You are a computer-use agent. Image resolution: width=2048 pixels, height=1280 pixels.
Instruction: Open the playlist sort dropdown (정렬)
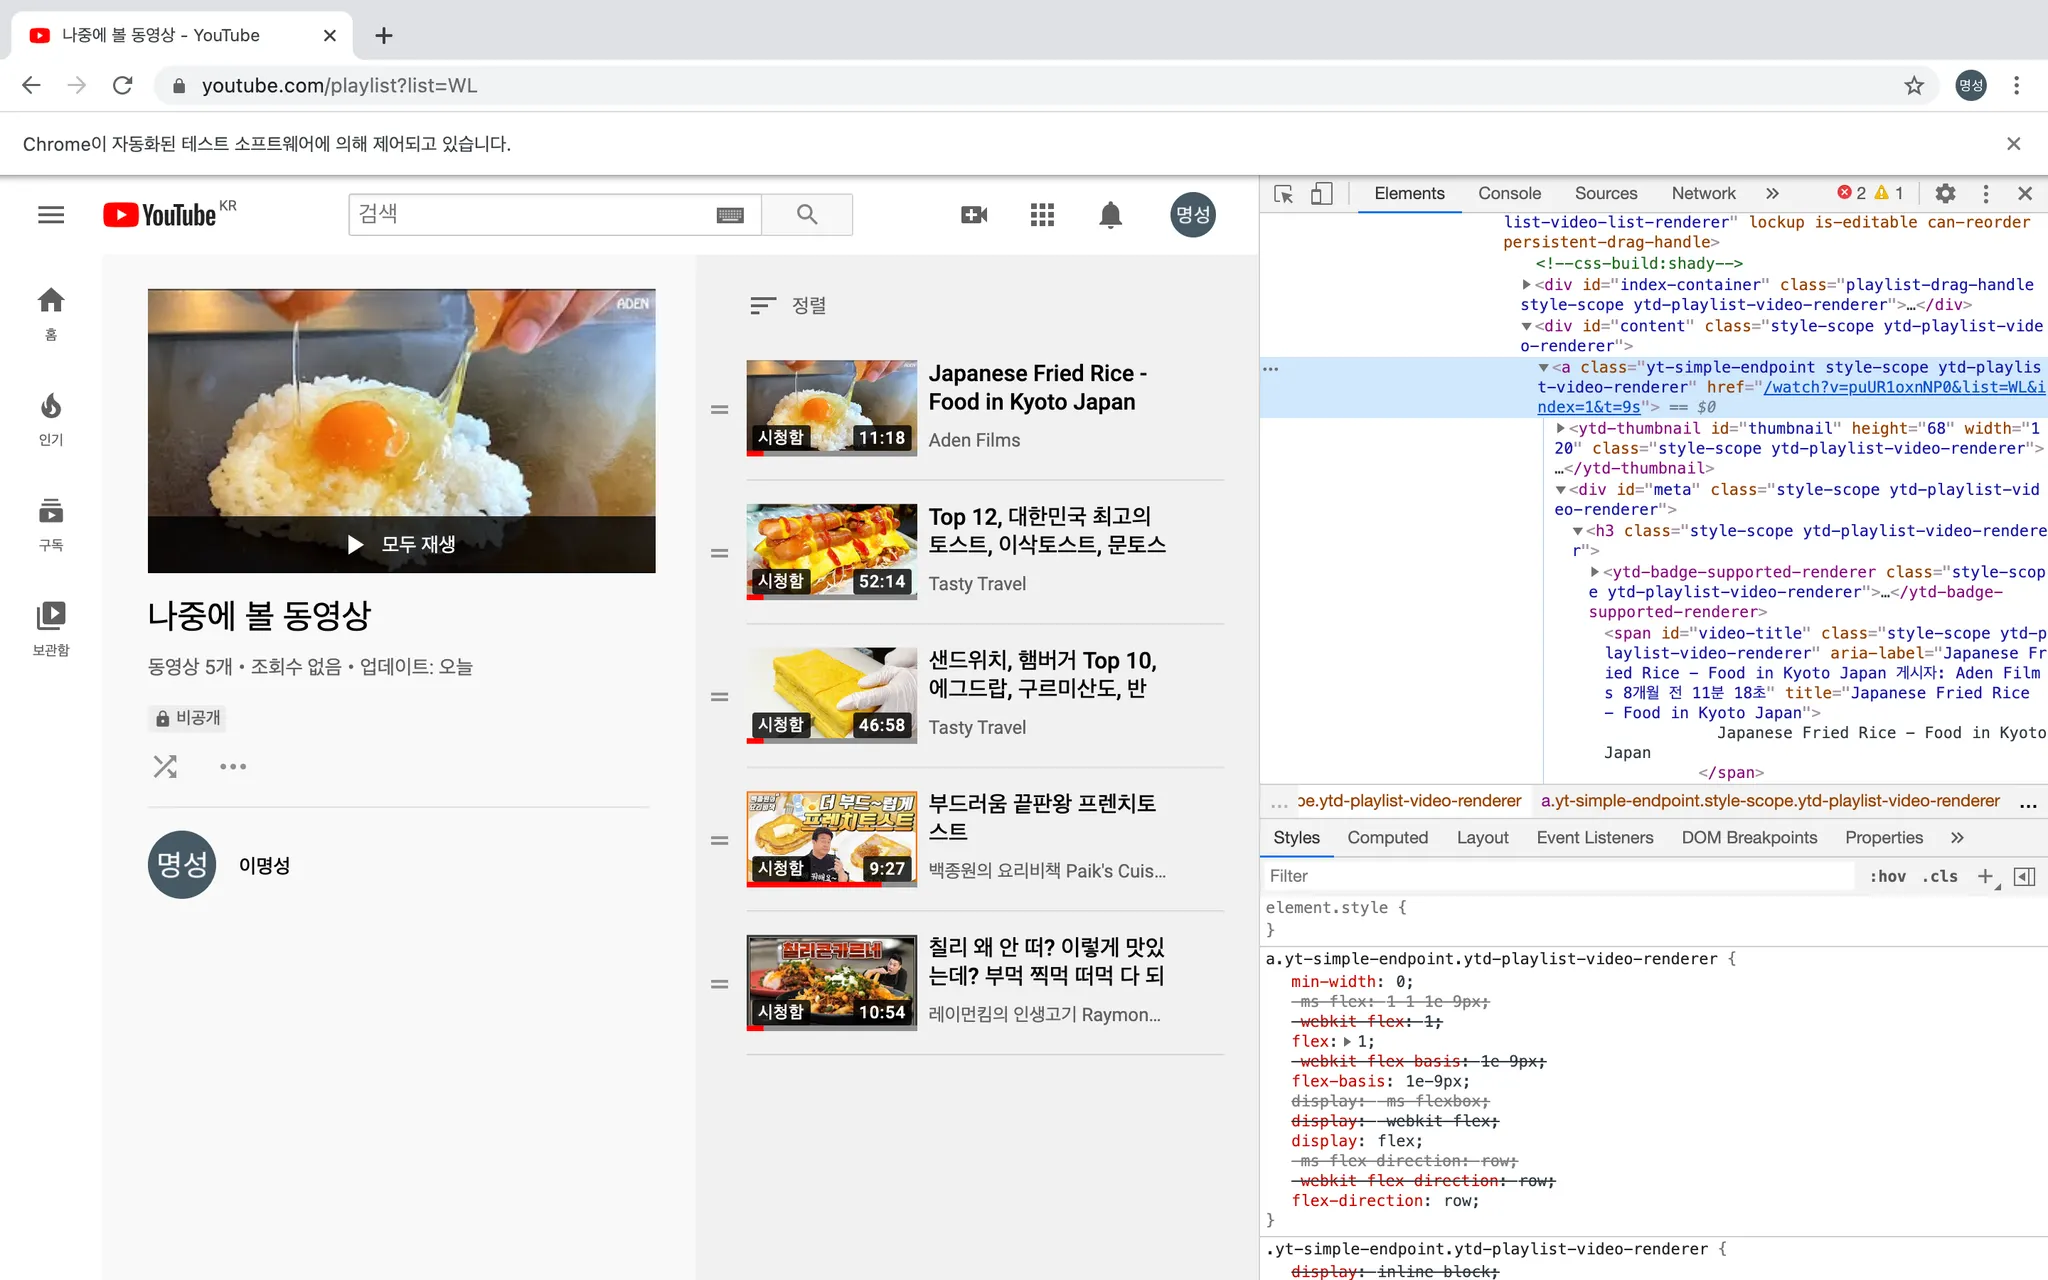(789, 305)
